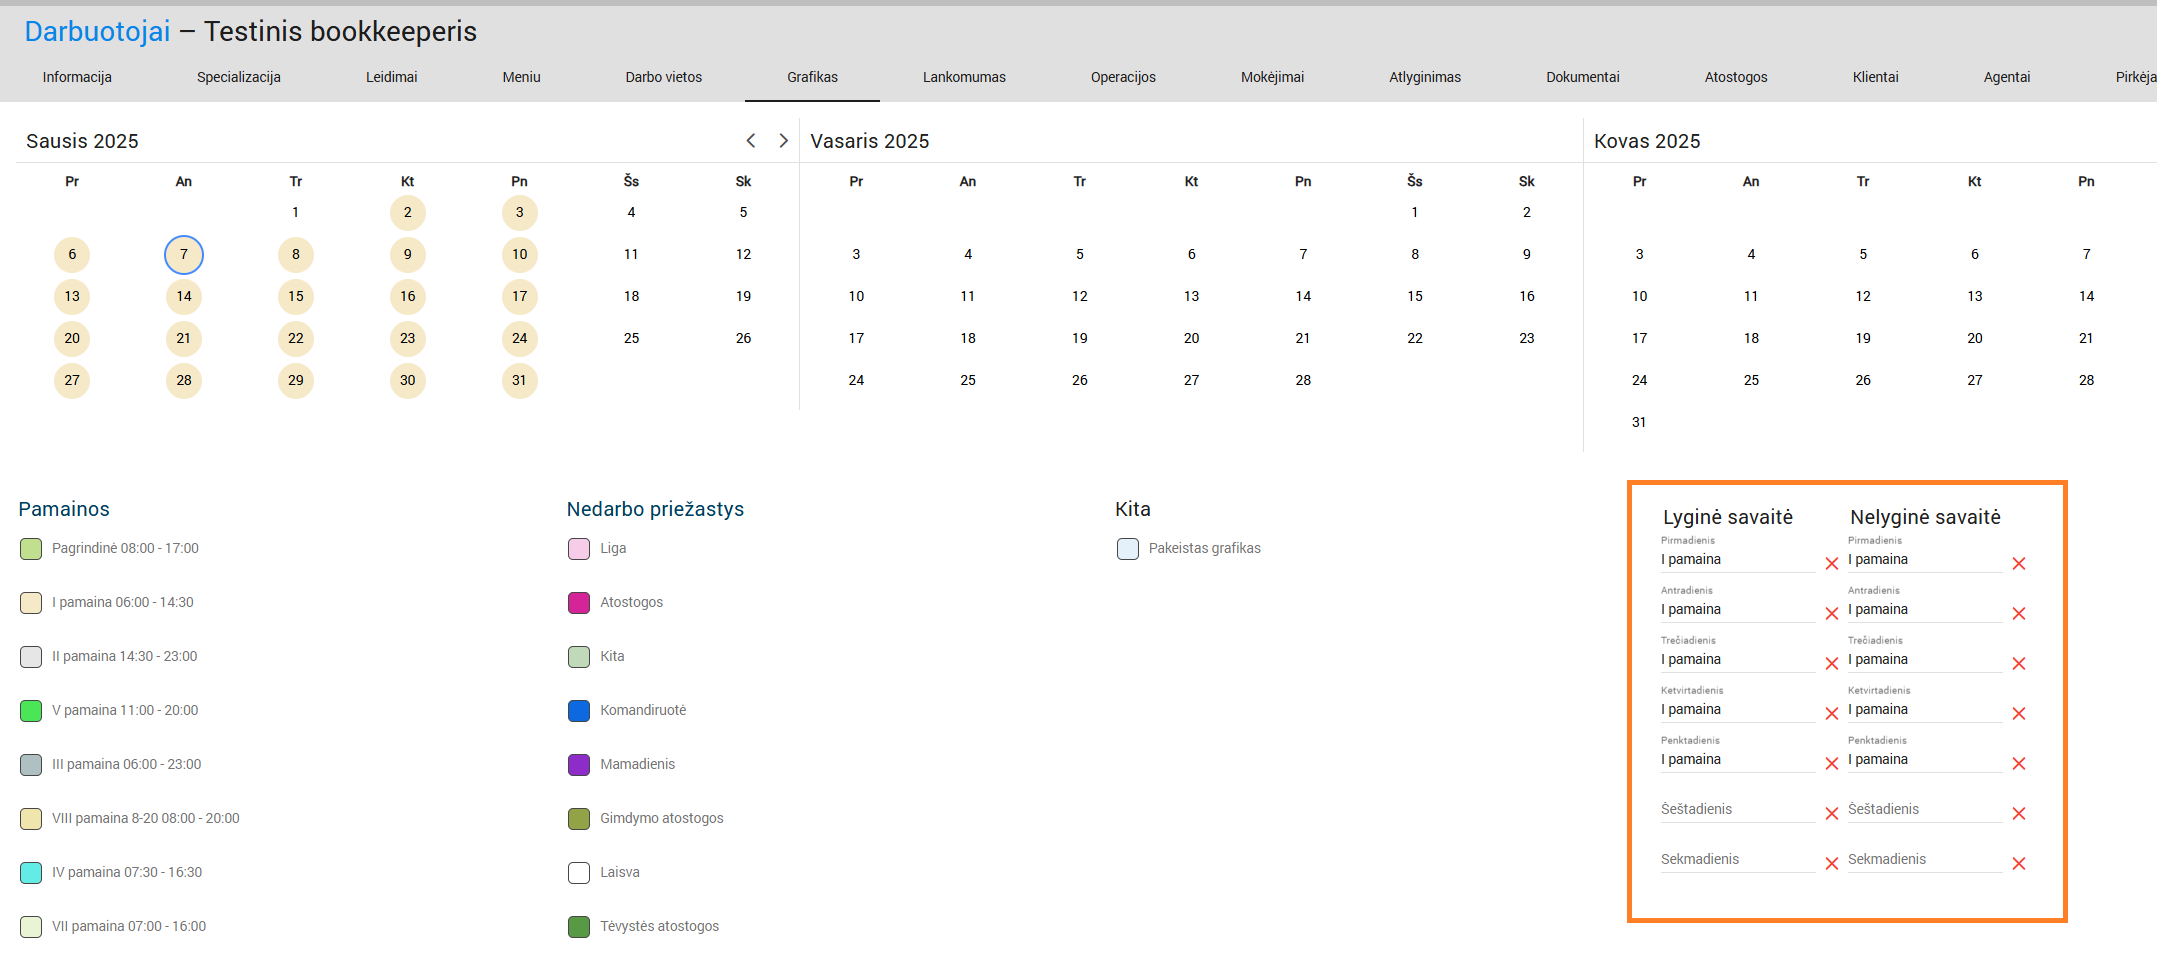Open even week Ketvirtadienis shift dropdown

pyautogui.click(x=1736, y=710)
